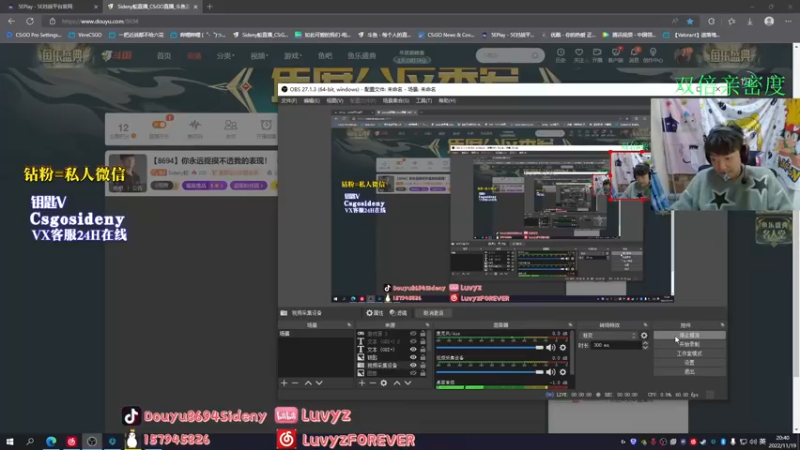Click 停止推流 stop streaming button

click(689, 335)
